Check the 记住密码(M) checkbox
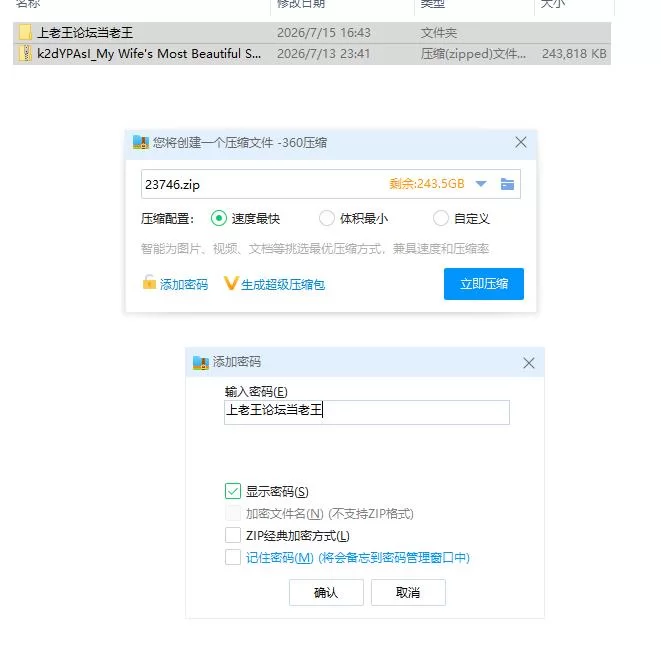The image size is (661, 664). click(233, 557)
